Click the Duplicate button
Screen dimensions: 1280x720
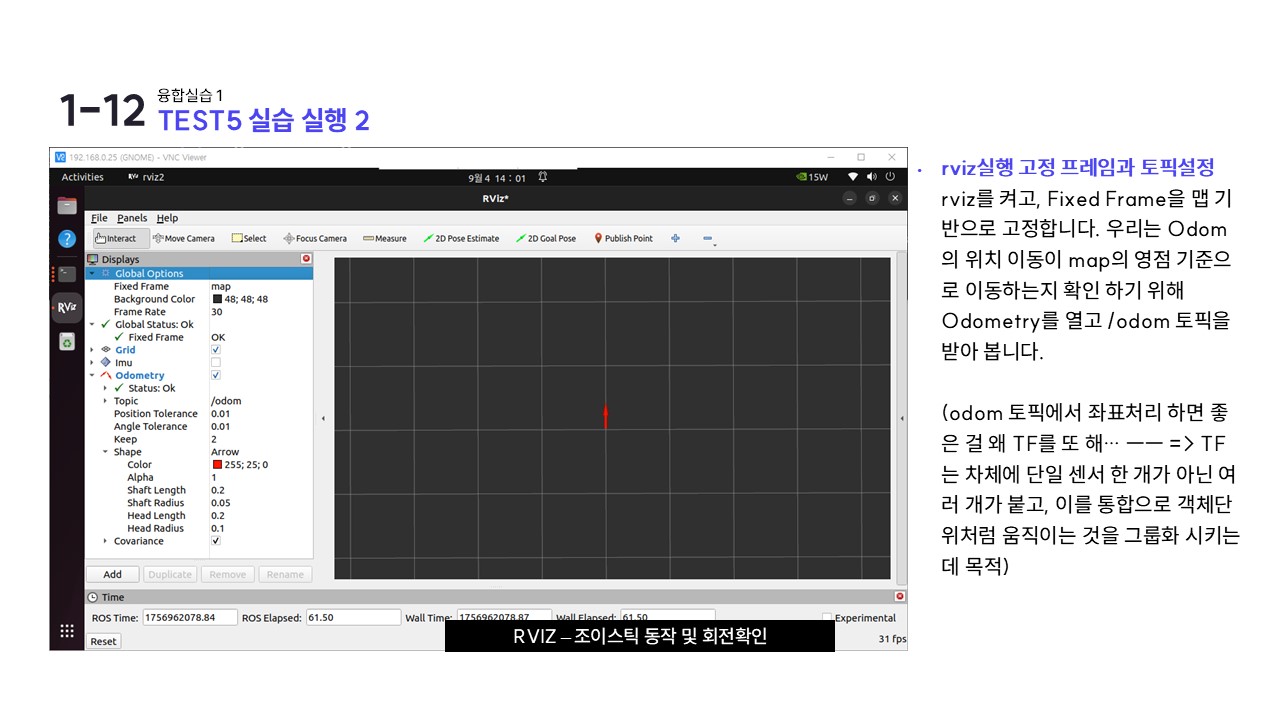click(170, 574)
